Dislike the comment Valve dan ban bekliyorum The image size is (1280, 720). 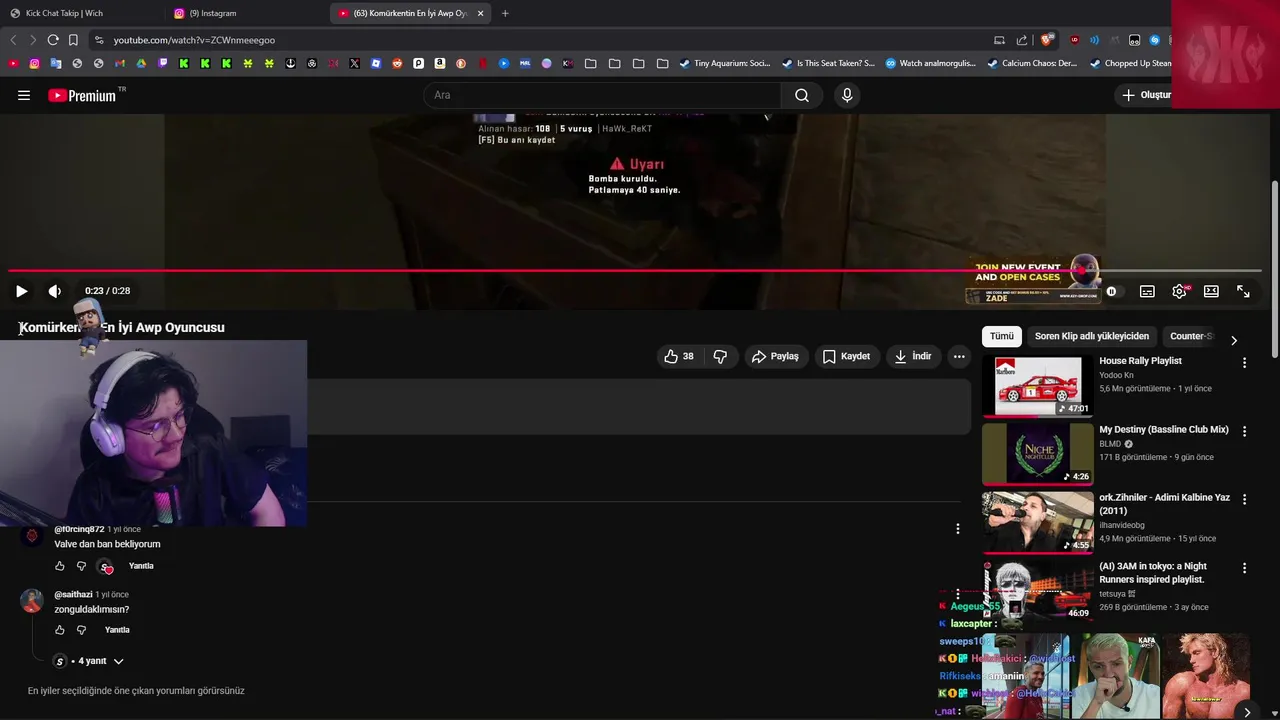[x=81, y=566]
